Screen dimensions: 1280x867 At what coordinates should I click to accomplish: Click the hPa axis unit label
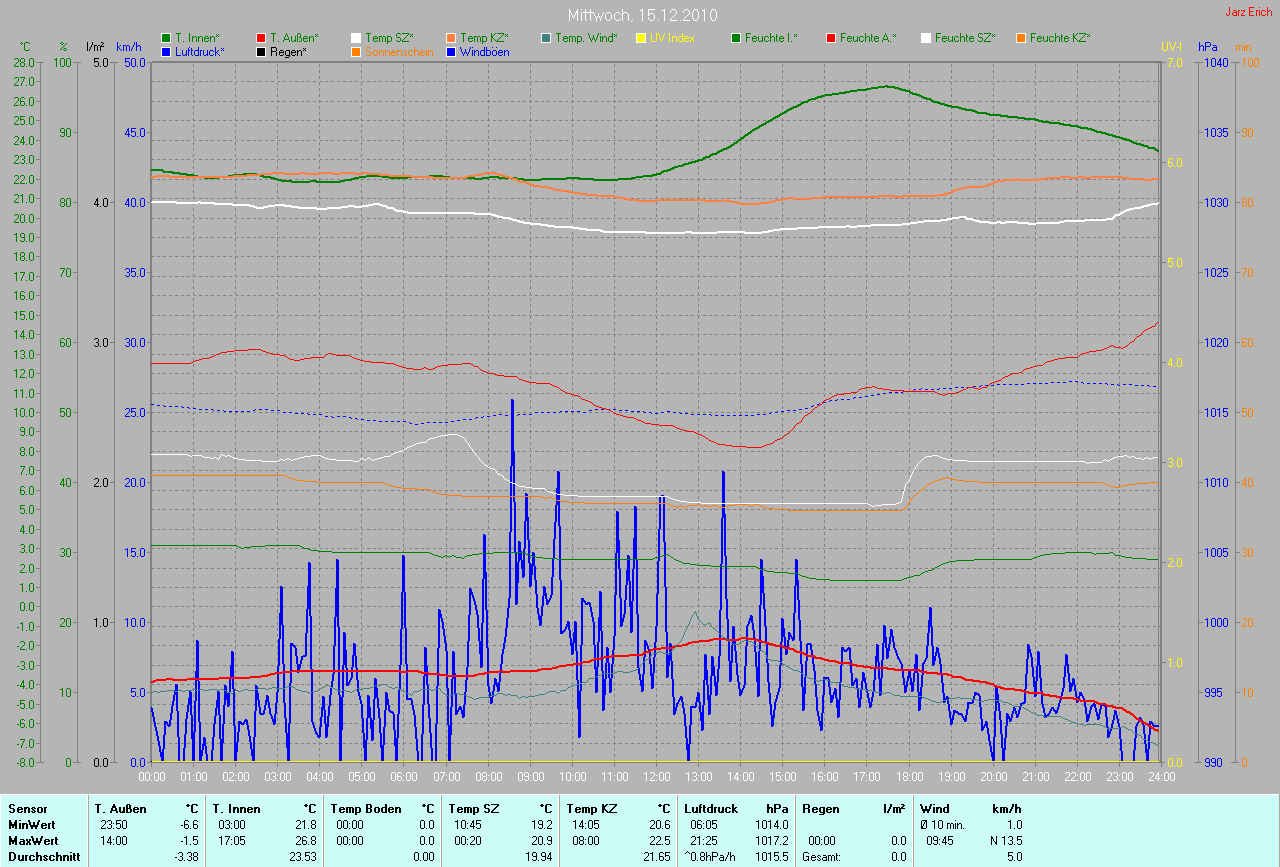[x=1208, y=47]
